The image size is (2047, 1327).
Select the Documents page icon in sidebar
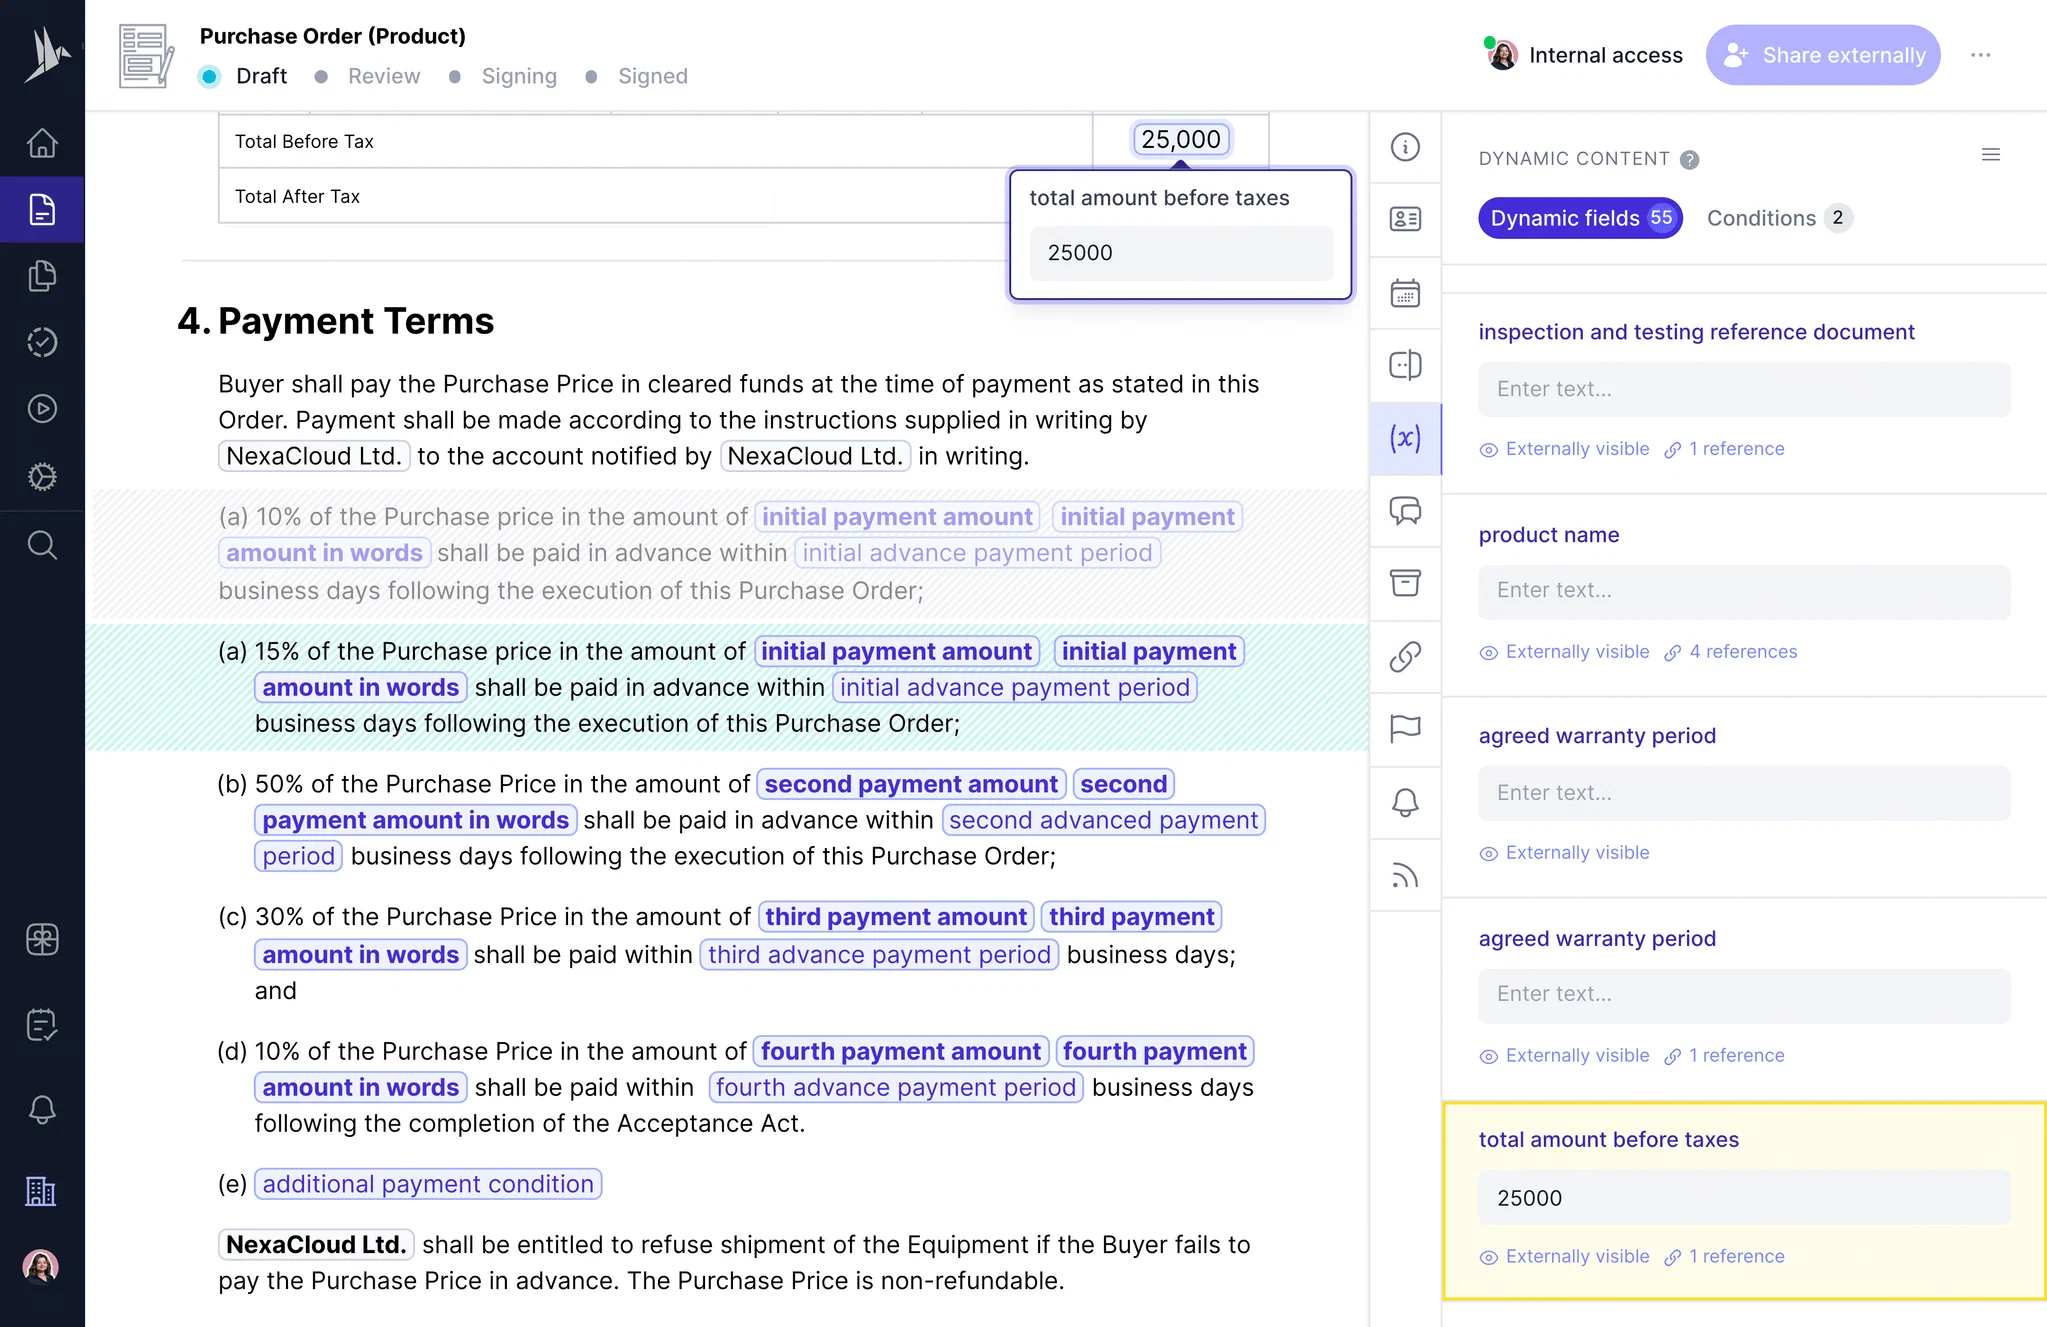(42, 210)
